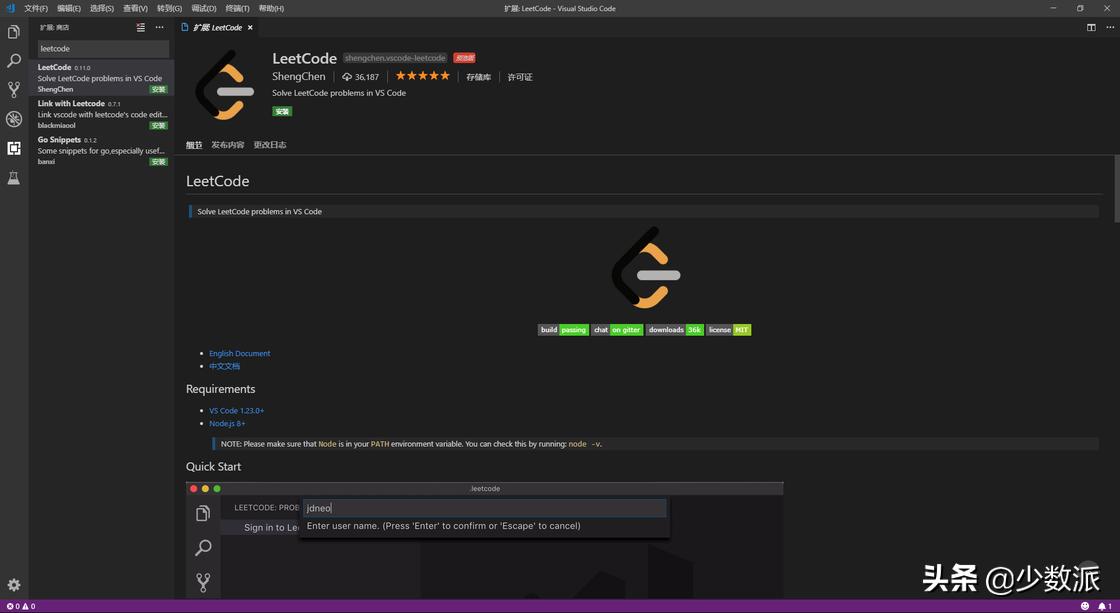
Task: Switch to the 更改日志 tab
Action: coord(269,145)
